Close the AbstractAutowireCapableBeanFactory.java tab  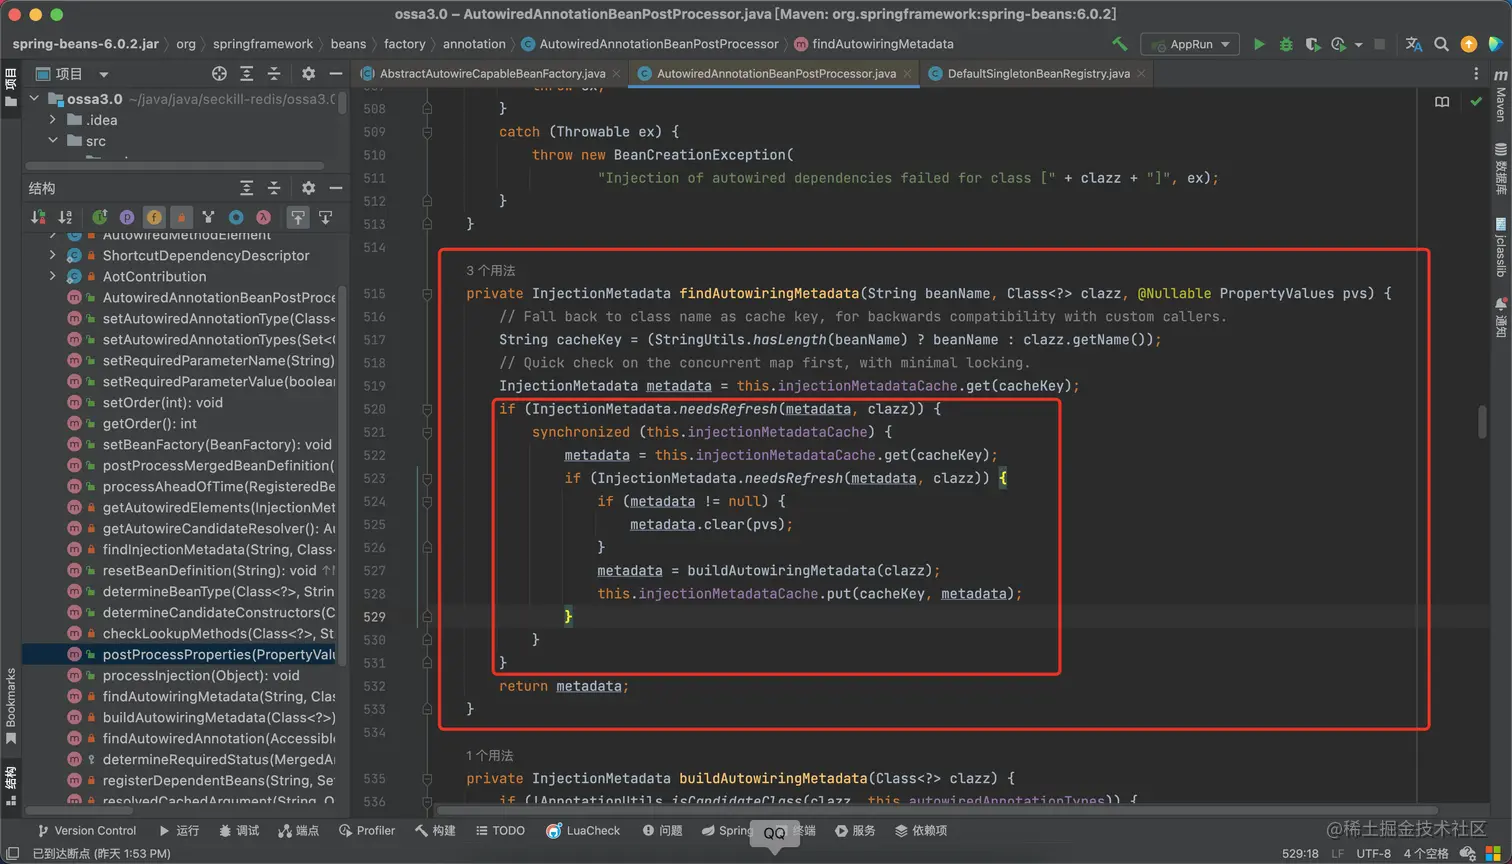tap(616, 74)
